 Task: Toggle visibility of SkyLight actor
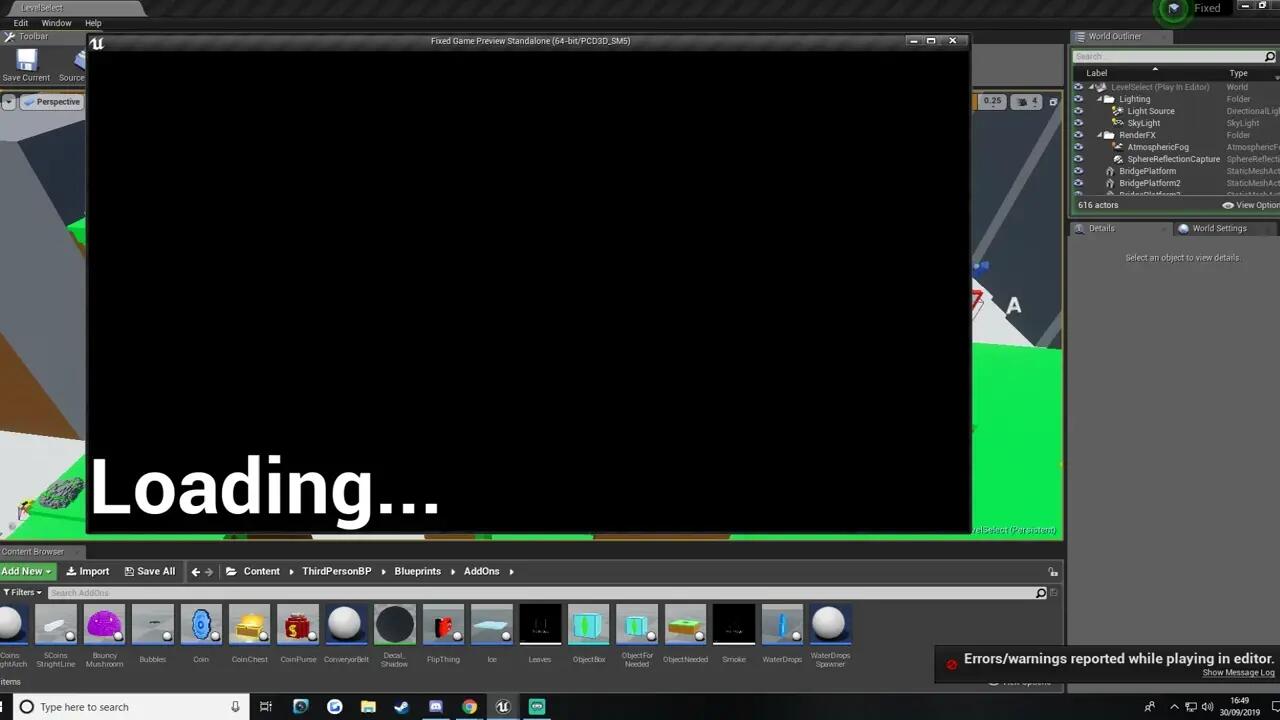tap(1078, 123)
